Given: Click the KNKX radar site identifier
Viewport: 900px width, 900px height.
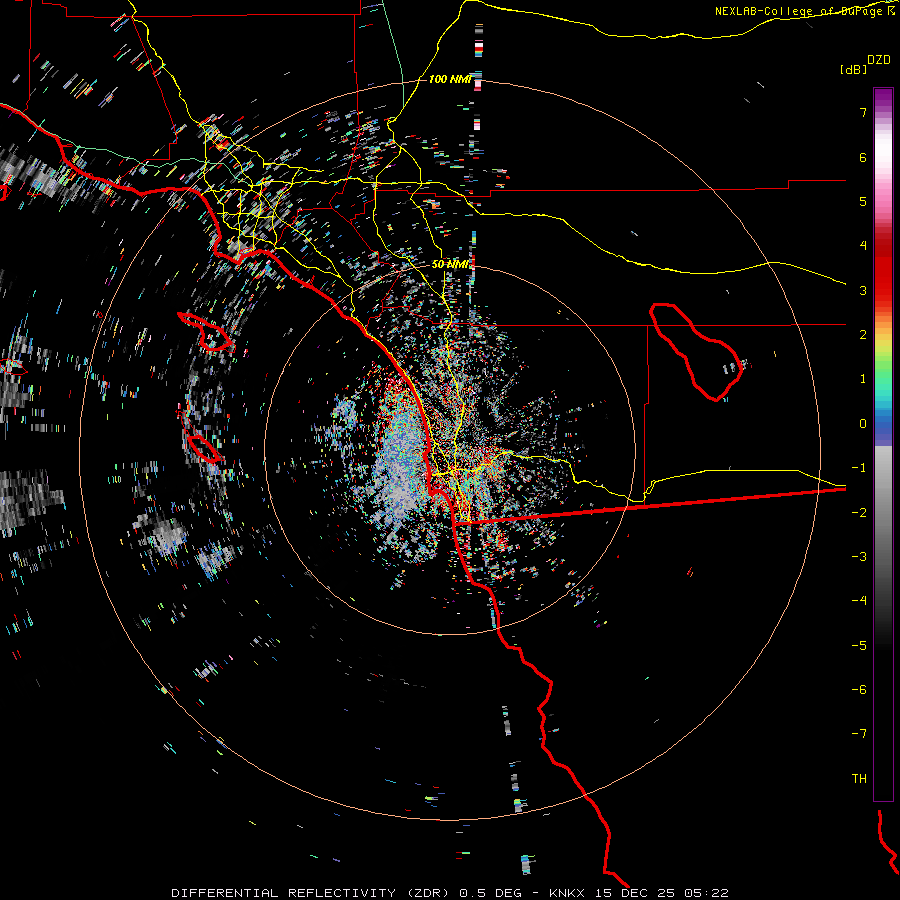Looking at the screenshot, I should 569,893.
